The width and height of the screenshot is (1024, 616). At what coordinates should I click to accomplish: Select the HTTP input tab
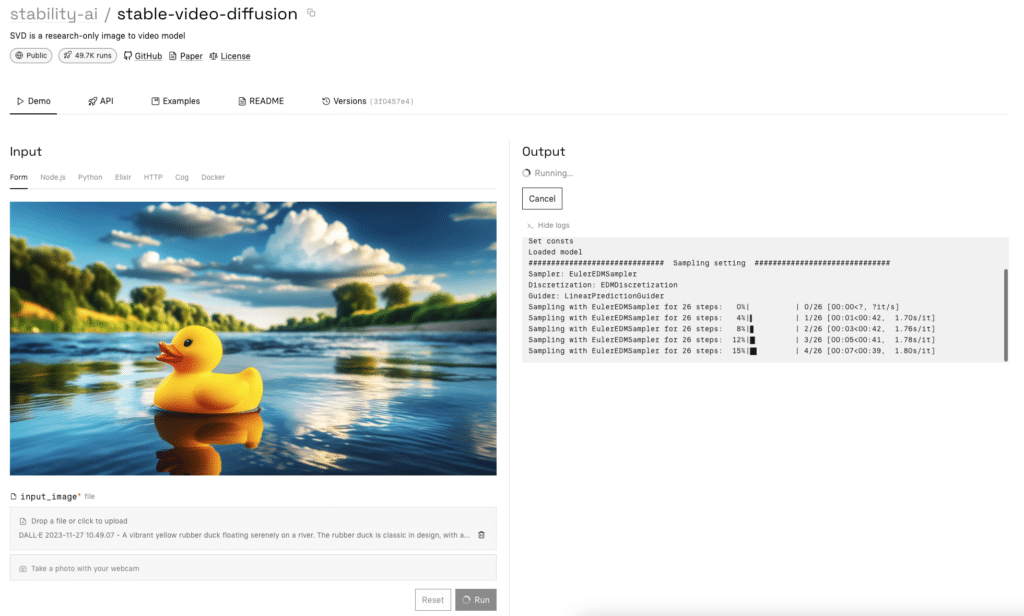pyautogui.click(x=153, y=178)
